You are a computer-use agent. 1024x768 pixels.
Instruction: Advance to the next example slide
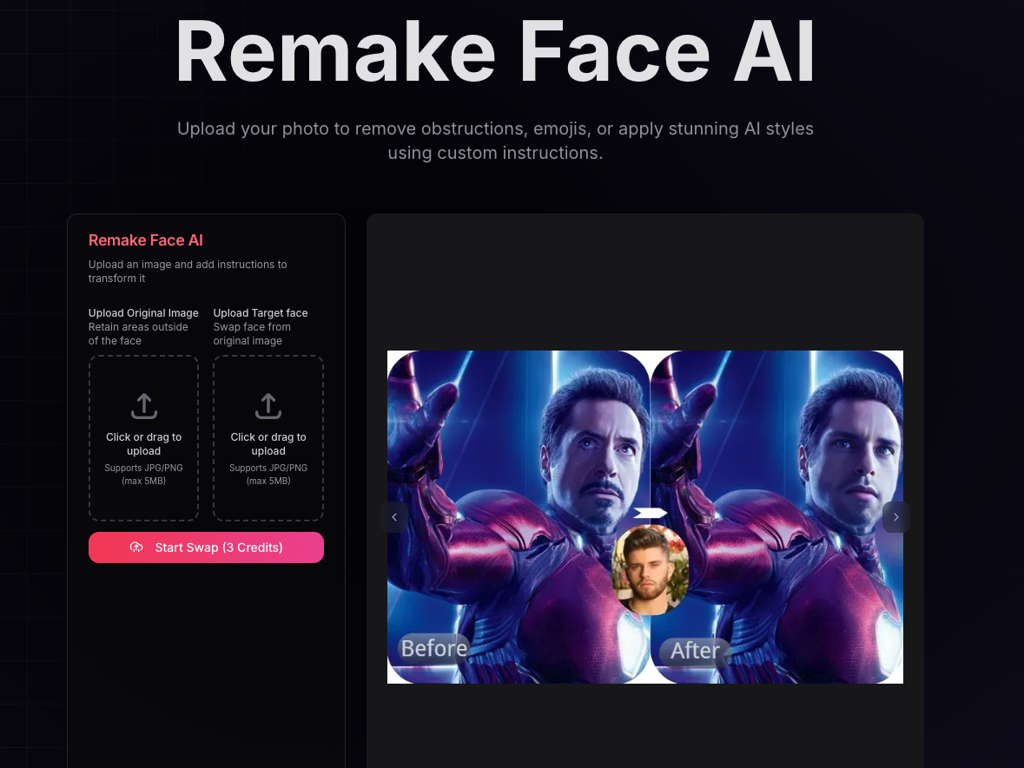coord(895,517)
